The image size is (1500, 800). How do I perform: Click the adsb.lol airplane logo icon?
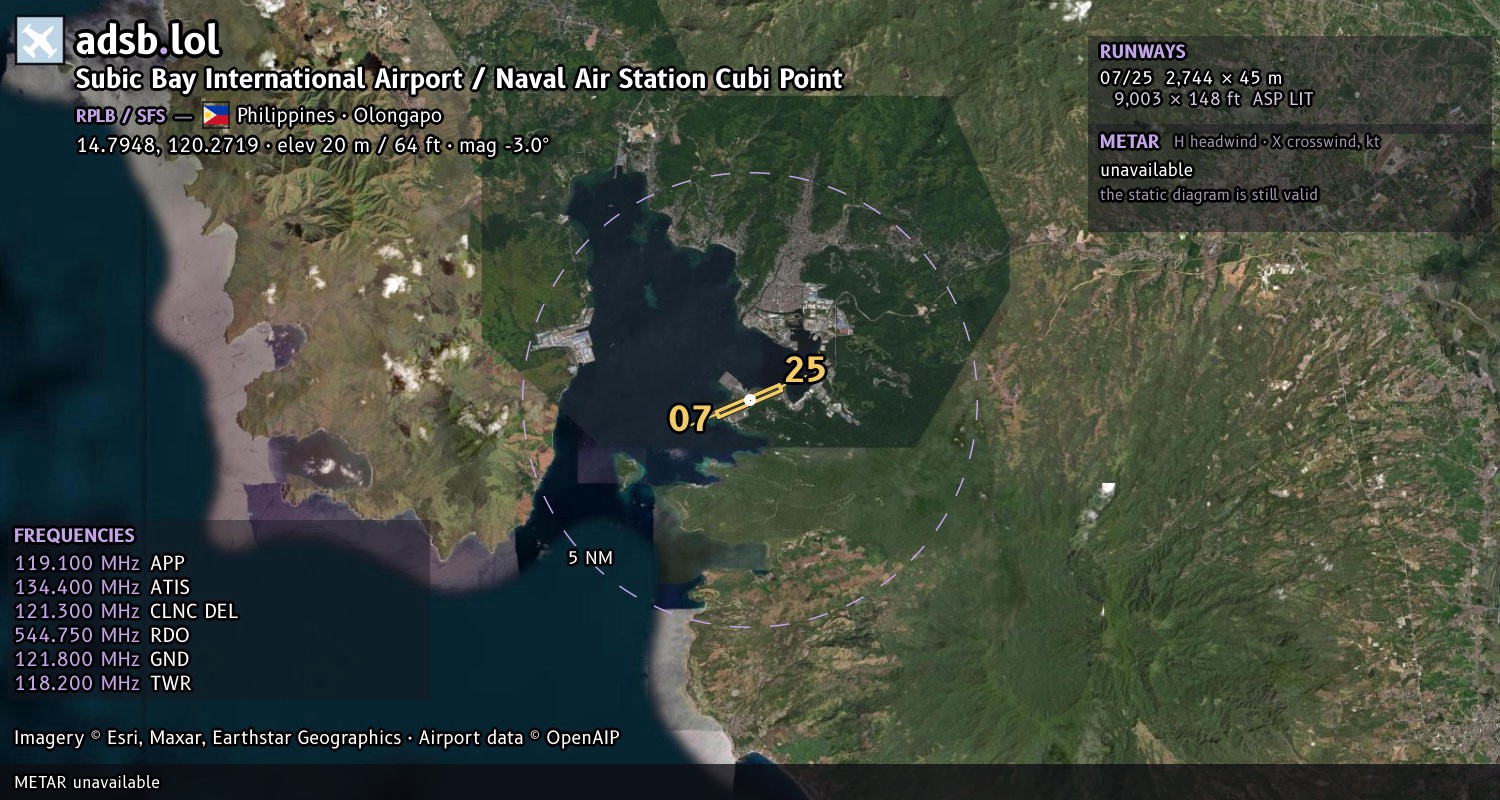(x=40, y=41)
